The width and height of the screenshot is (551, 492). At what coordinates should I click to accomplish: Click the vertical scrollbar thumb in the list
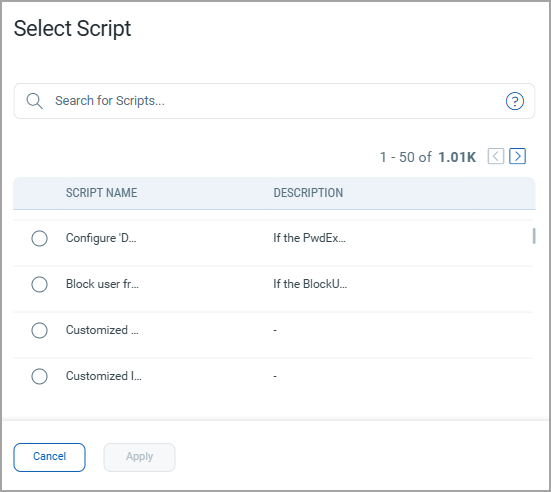(534, 236)
